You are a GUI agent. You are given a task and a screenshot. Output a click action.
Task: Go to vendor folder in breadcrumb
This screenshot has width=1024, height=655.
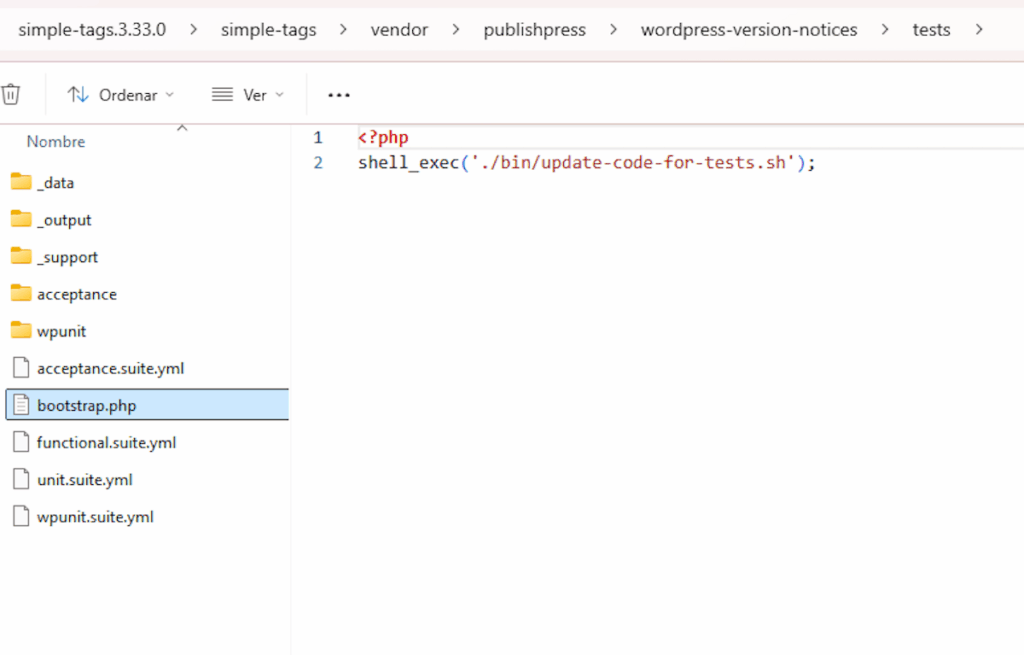[400, 30]
